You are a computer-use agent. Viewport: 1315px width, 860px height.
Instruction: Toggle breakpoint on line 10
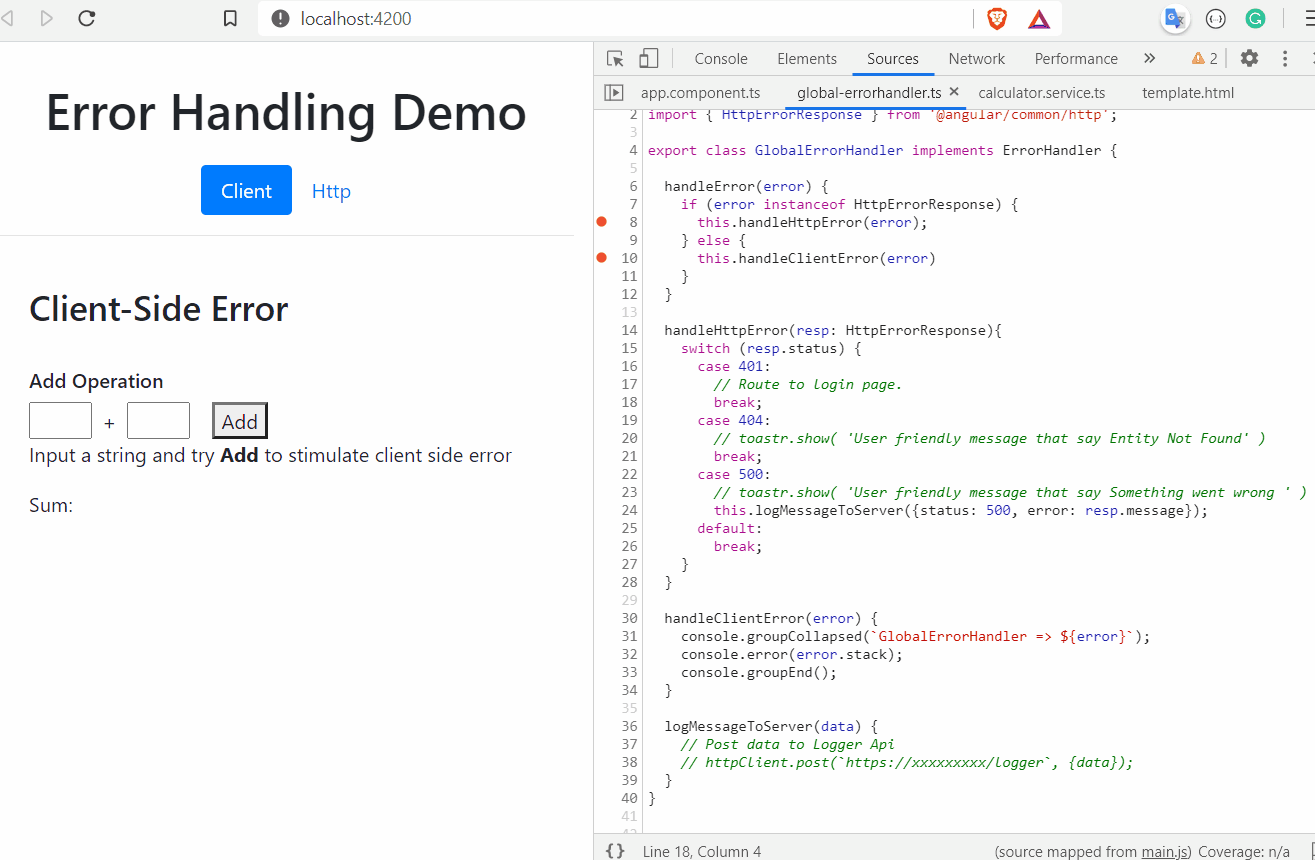point(602,258)
